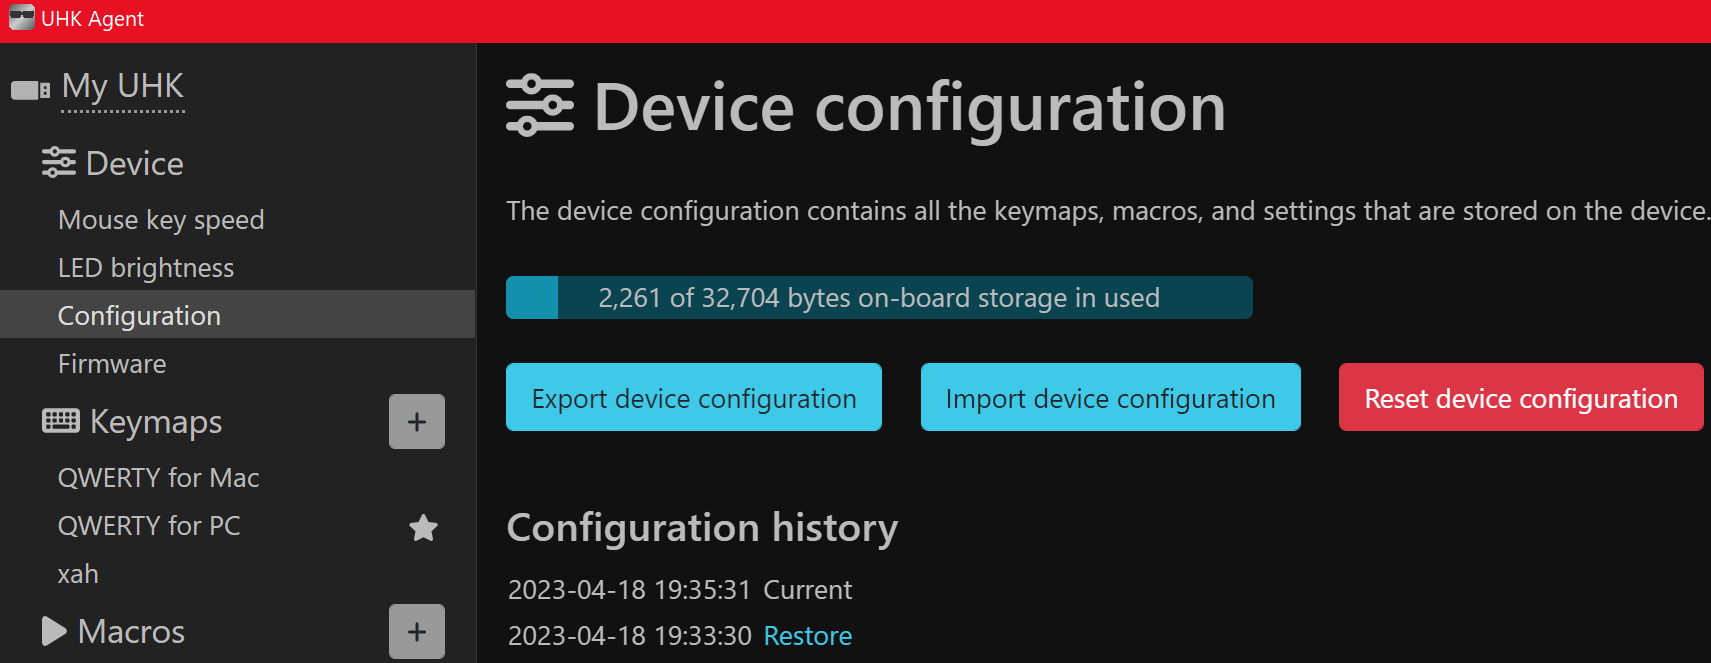Click the play triangle icon beside Macros
1711x663 pixels.
click(54, 631)
